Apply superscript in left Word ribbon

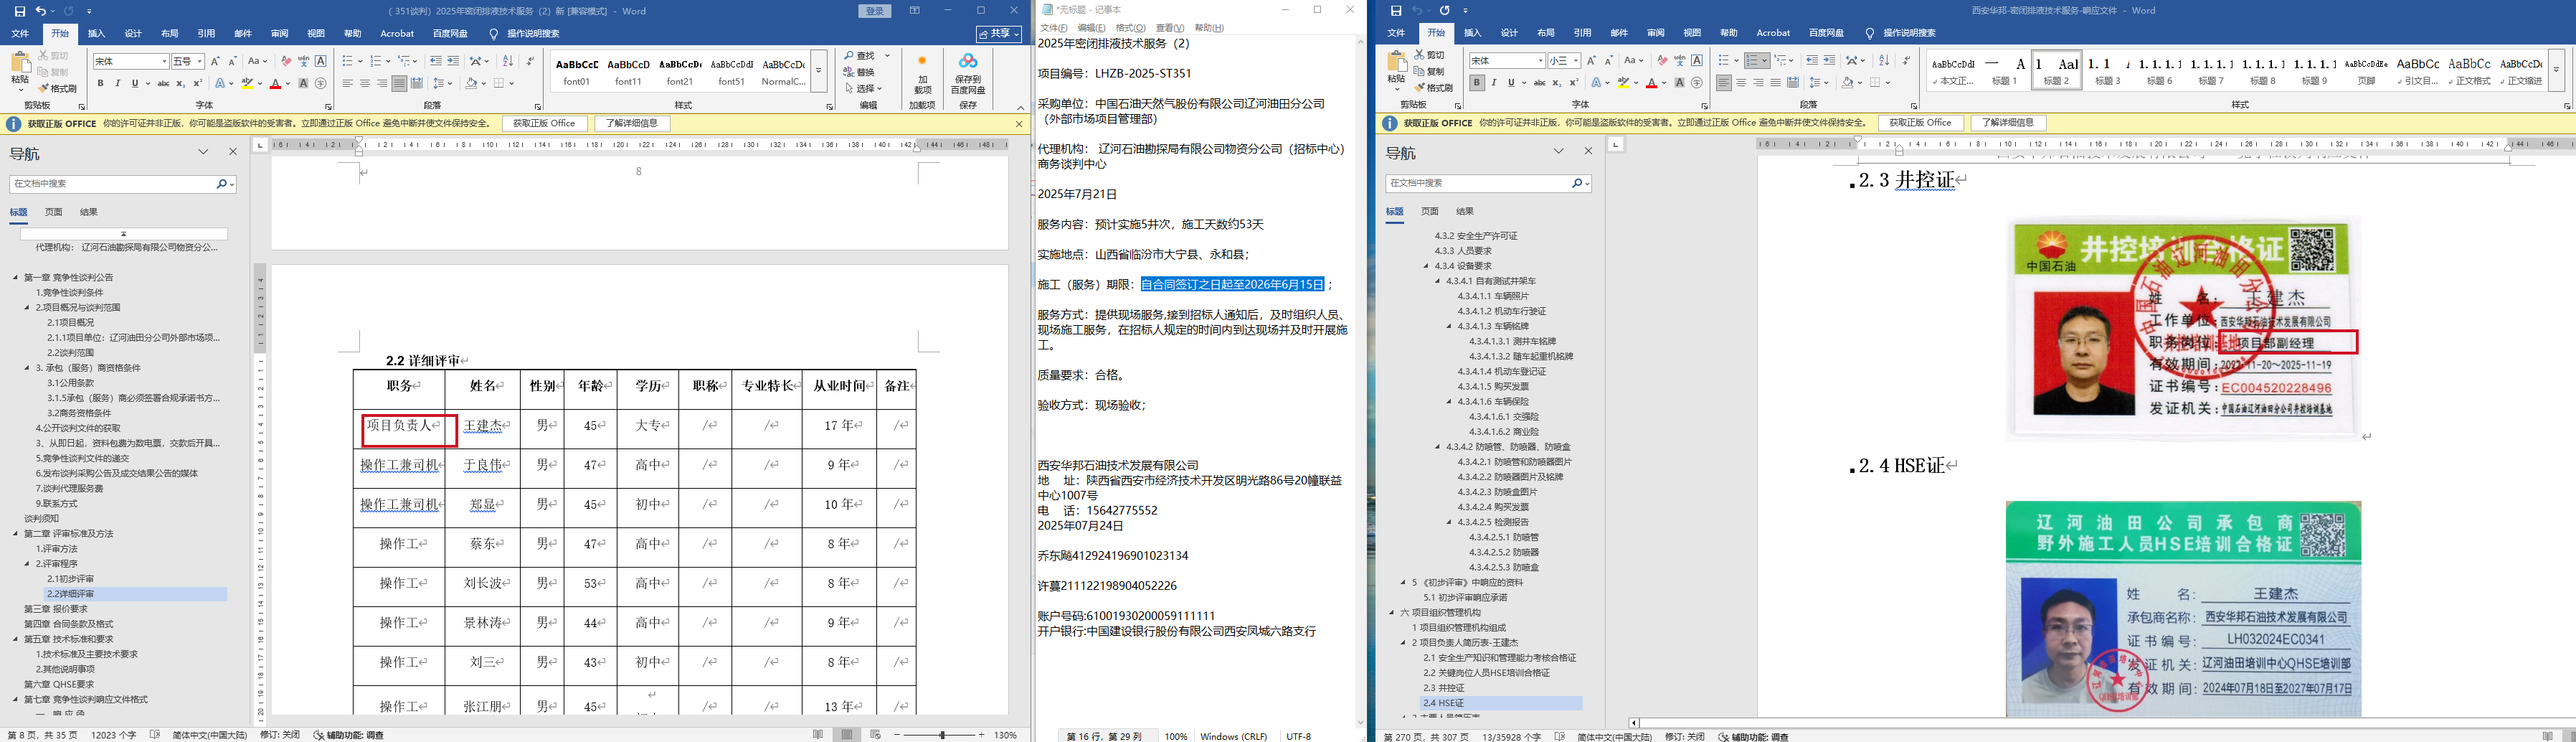click(198, 83)
